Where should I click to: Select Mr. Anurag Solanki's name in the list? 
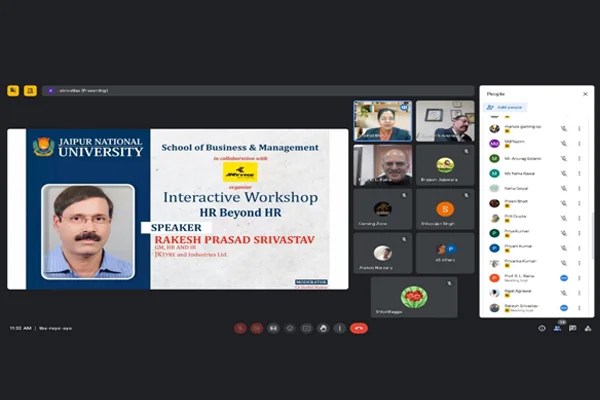coord(523,158)
